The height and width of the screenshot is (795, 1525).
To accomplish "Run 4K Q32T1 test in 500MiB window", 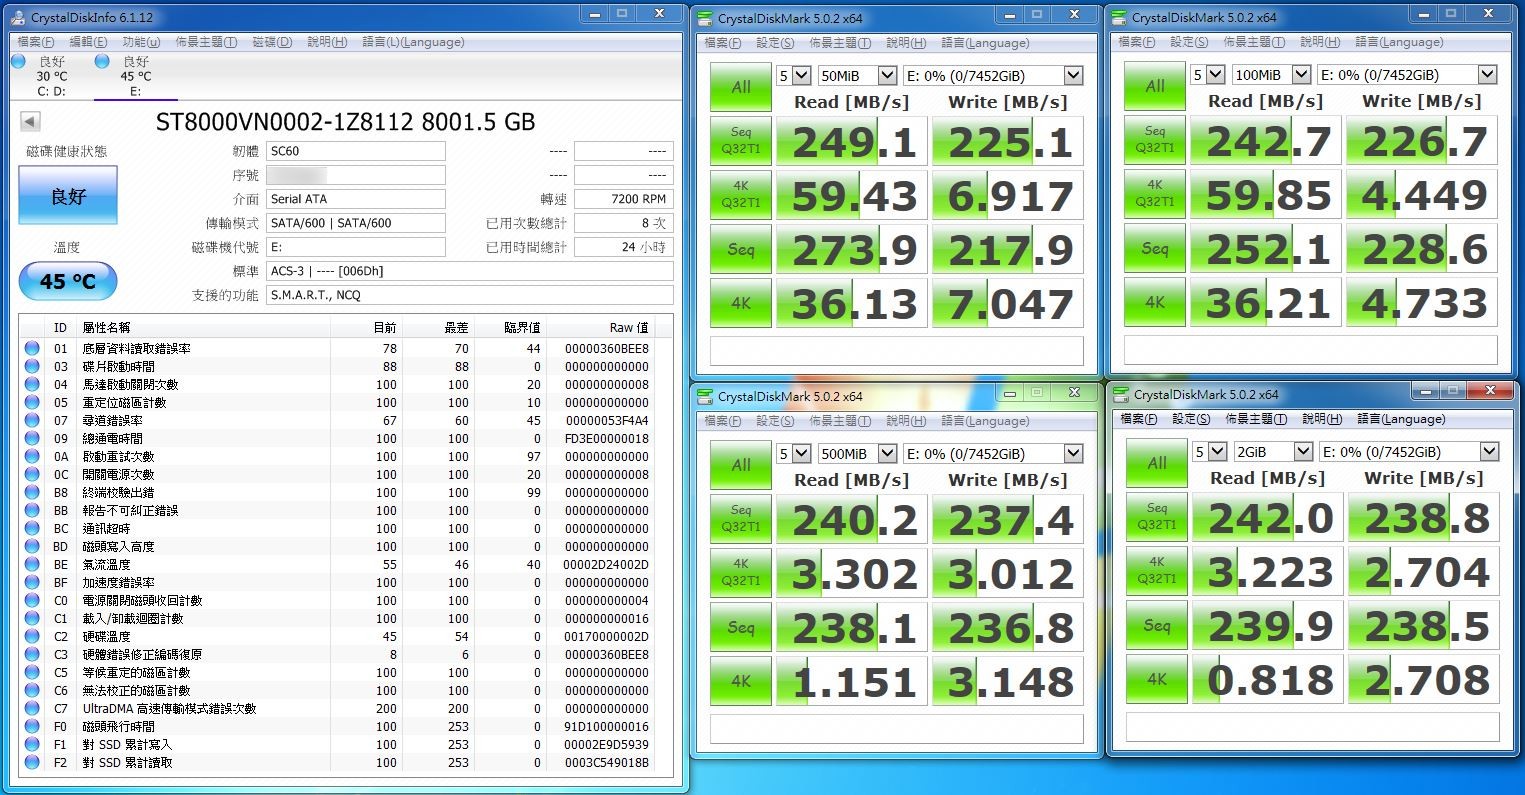I will click(741, 572).
